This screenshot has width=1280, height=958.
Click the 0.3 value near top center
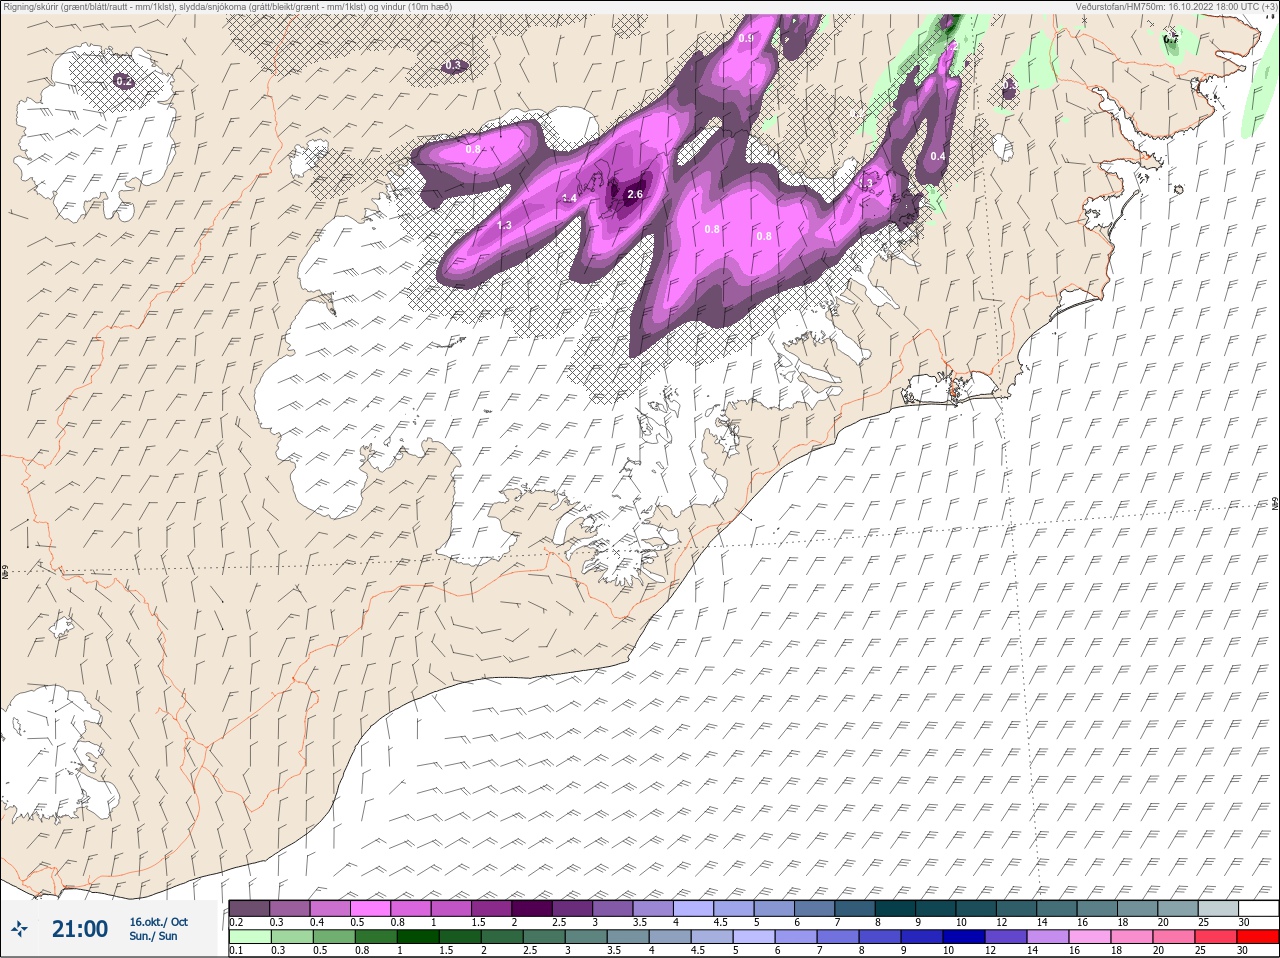(454, 66)
